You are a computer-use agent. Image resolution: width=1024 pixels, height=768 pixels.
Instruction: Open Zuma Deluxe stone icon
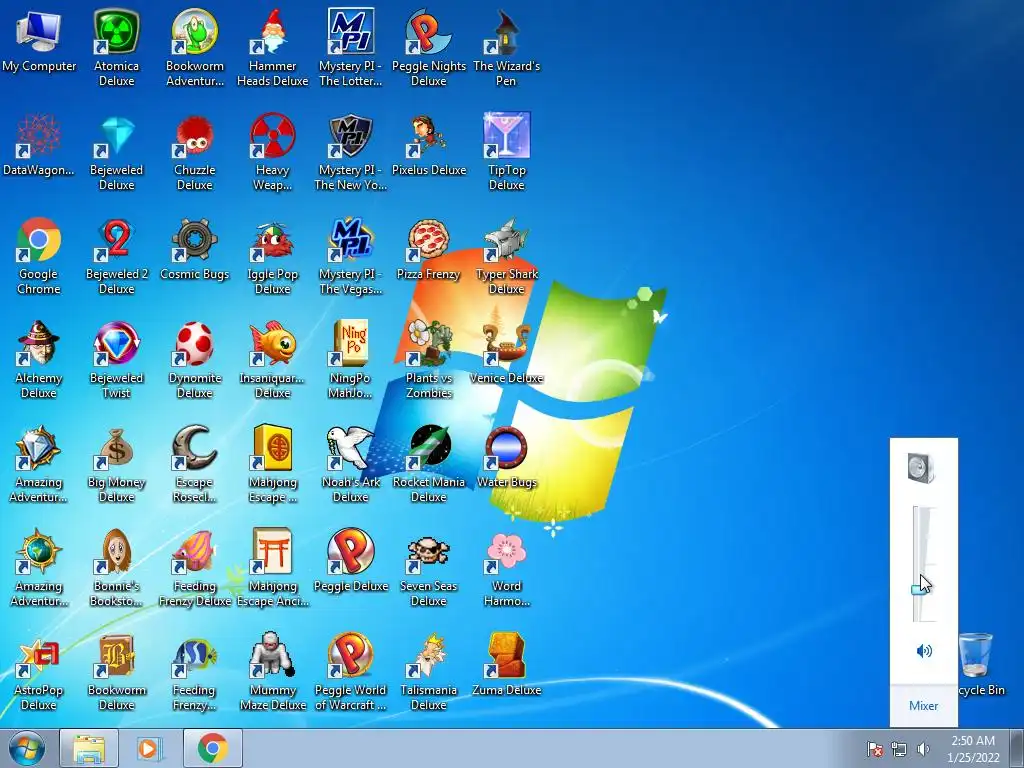[x=506, y=665]
